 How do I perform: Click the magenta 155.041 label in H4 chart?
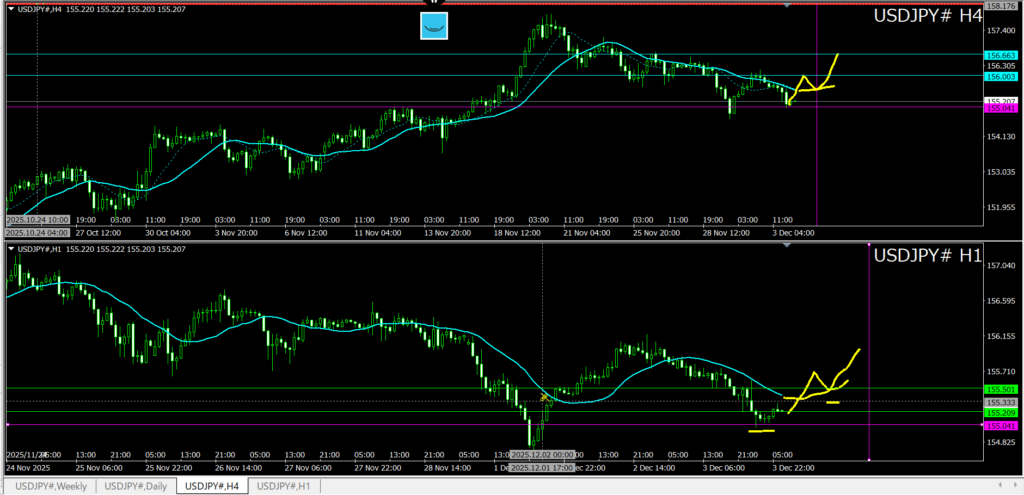pyautogui.click(x=1001, y=108)
